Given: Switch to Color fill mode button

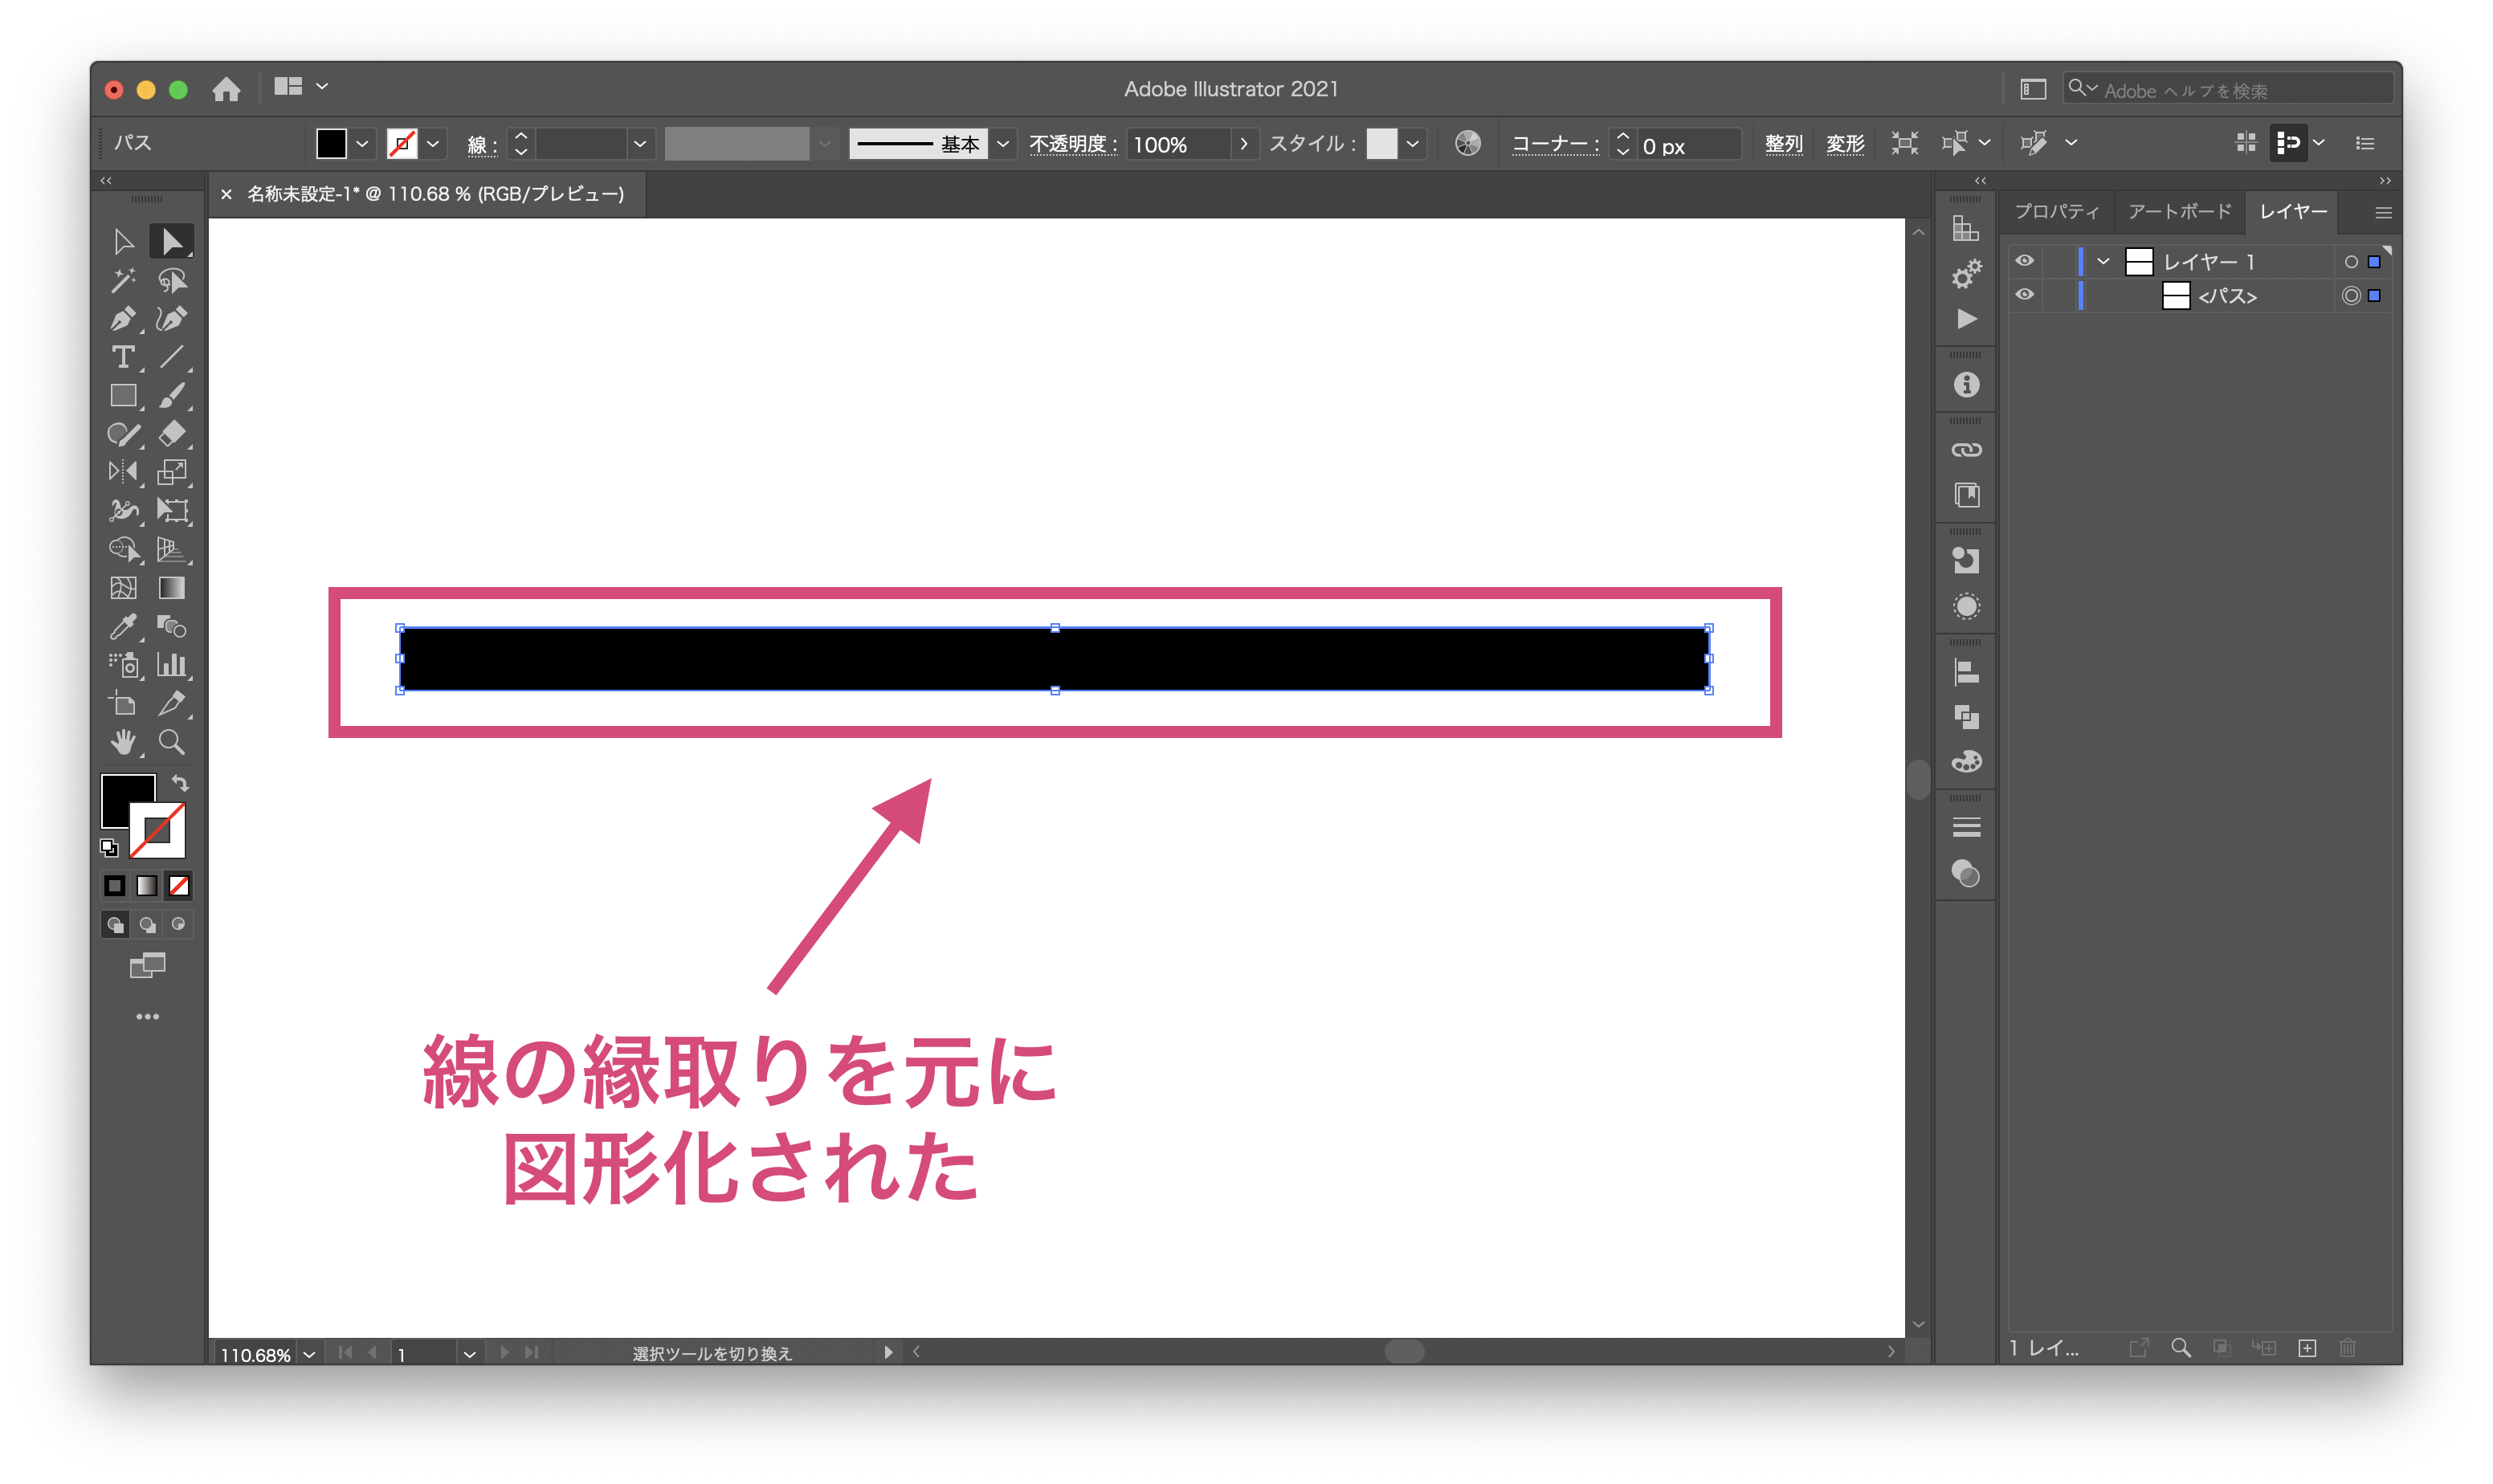Looking at the screenshot, I should (115, 886).
